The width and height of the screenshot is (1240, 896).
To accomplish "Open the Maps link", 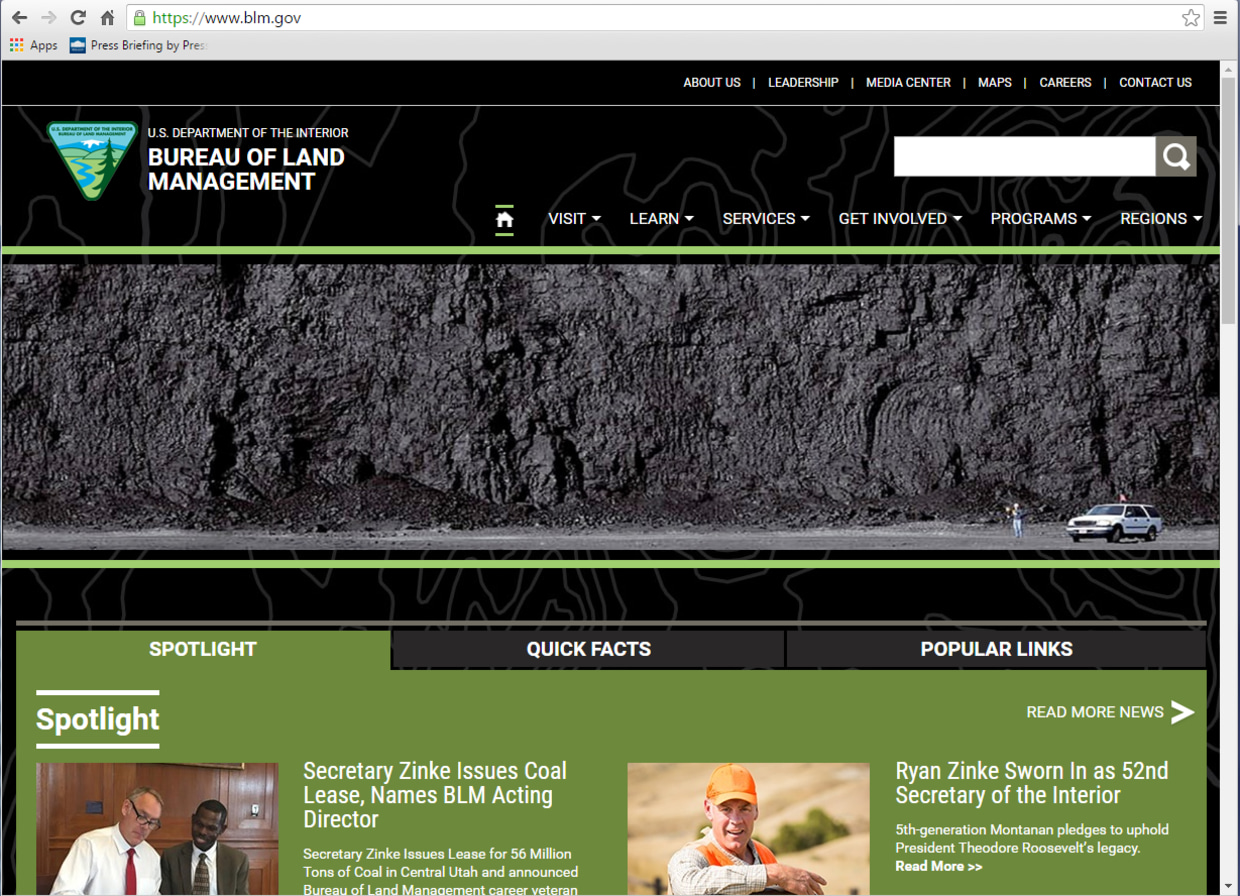I will [995, 83].
